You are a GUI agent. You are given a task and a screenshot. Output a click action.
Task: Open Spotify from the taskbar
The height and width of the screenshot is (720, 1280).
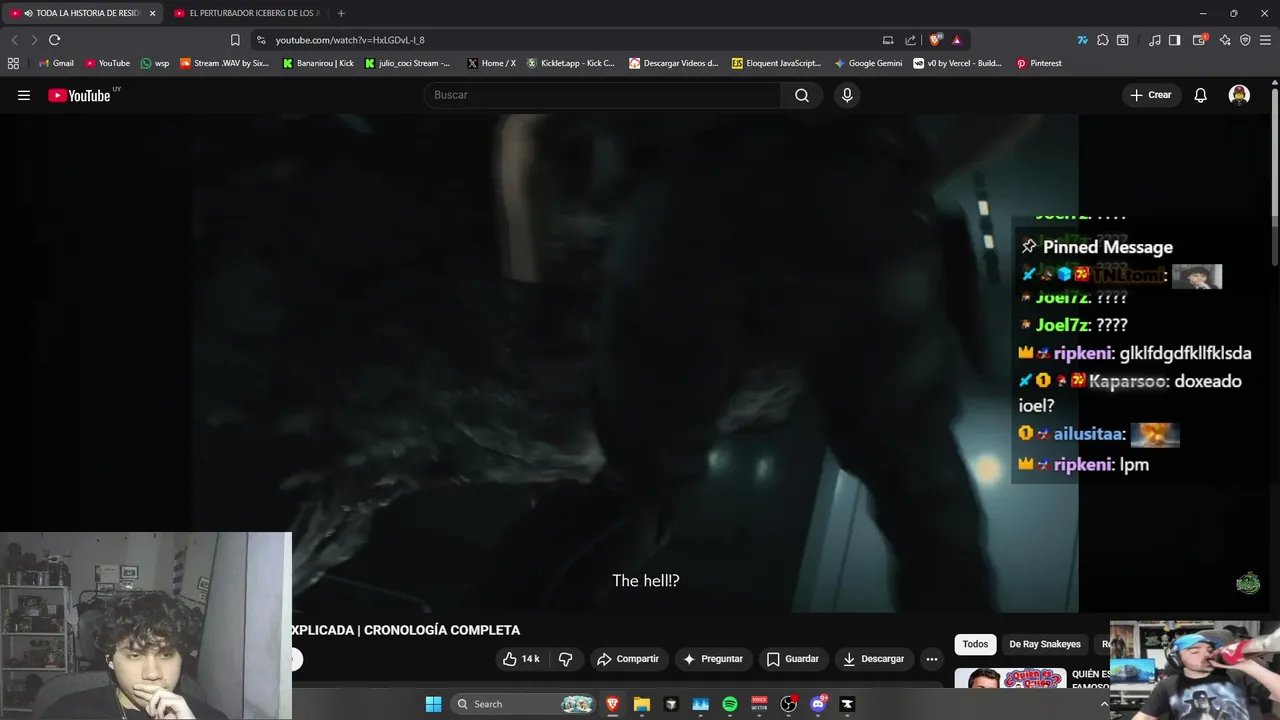click(x=730, y=704)
